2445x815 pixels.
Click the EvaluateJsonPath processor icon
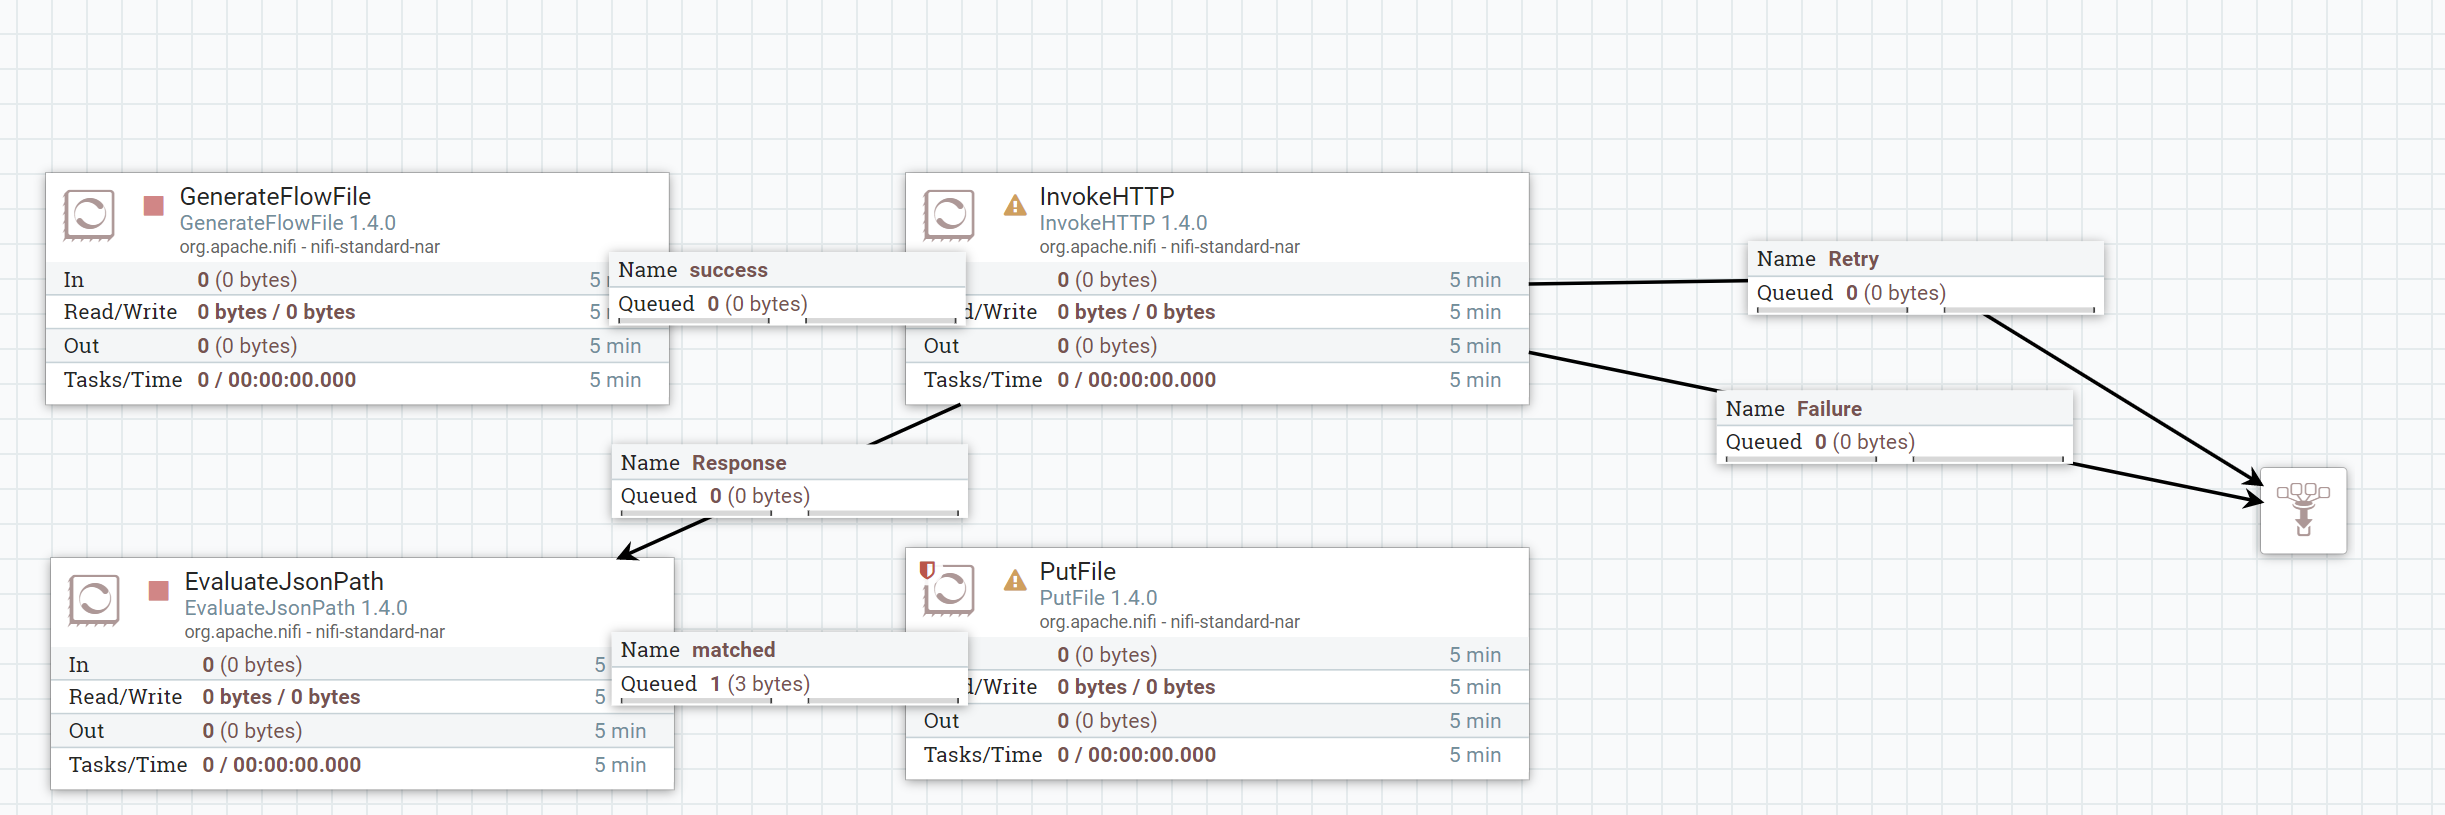[x=94, y=600]
